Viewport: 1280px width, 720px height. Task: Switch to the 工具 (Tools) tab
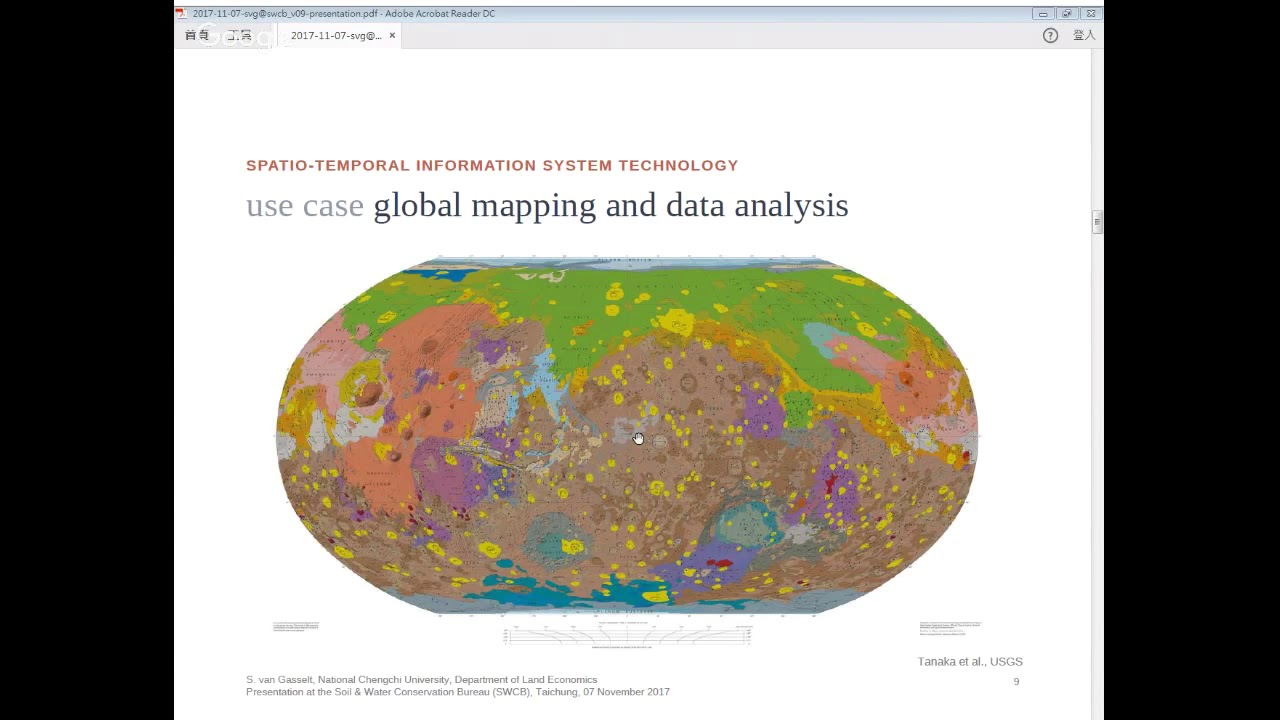click(x=239, y=35)
